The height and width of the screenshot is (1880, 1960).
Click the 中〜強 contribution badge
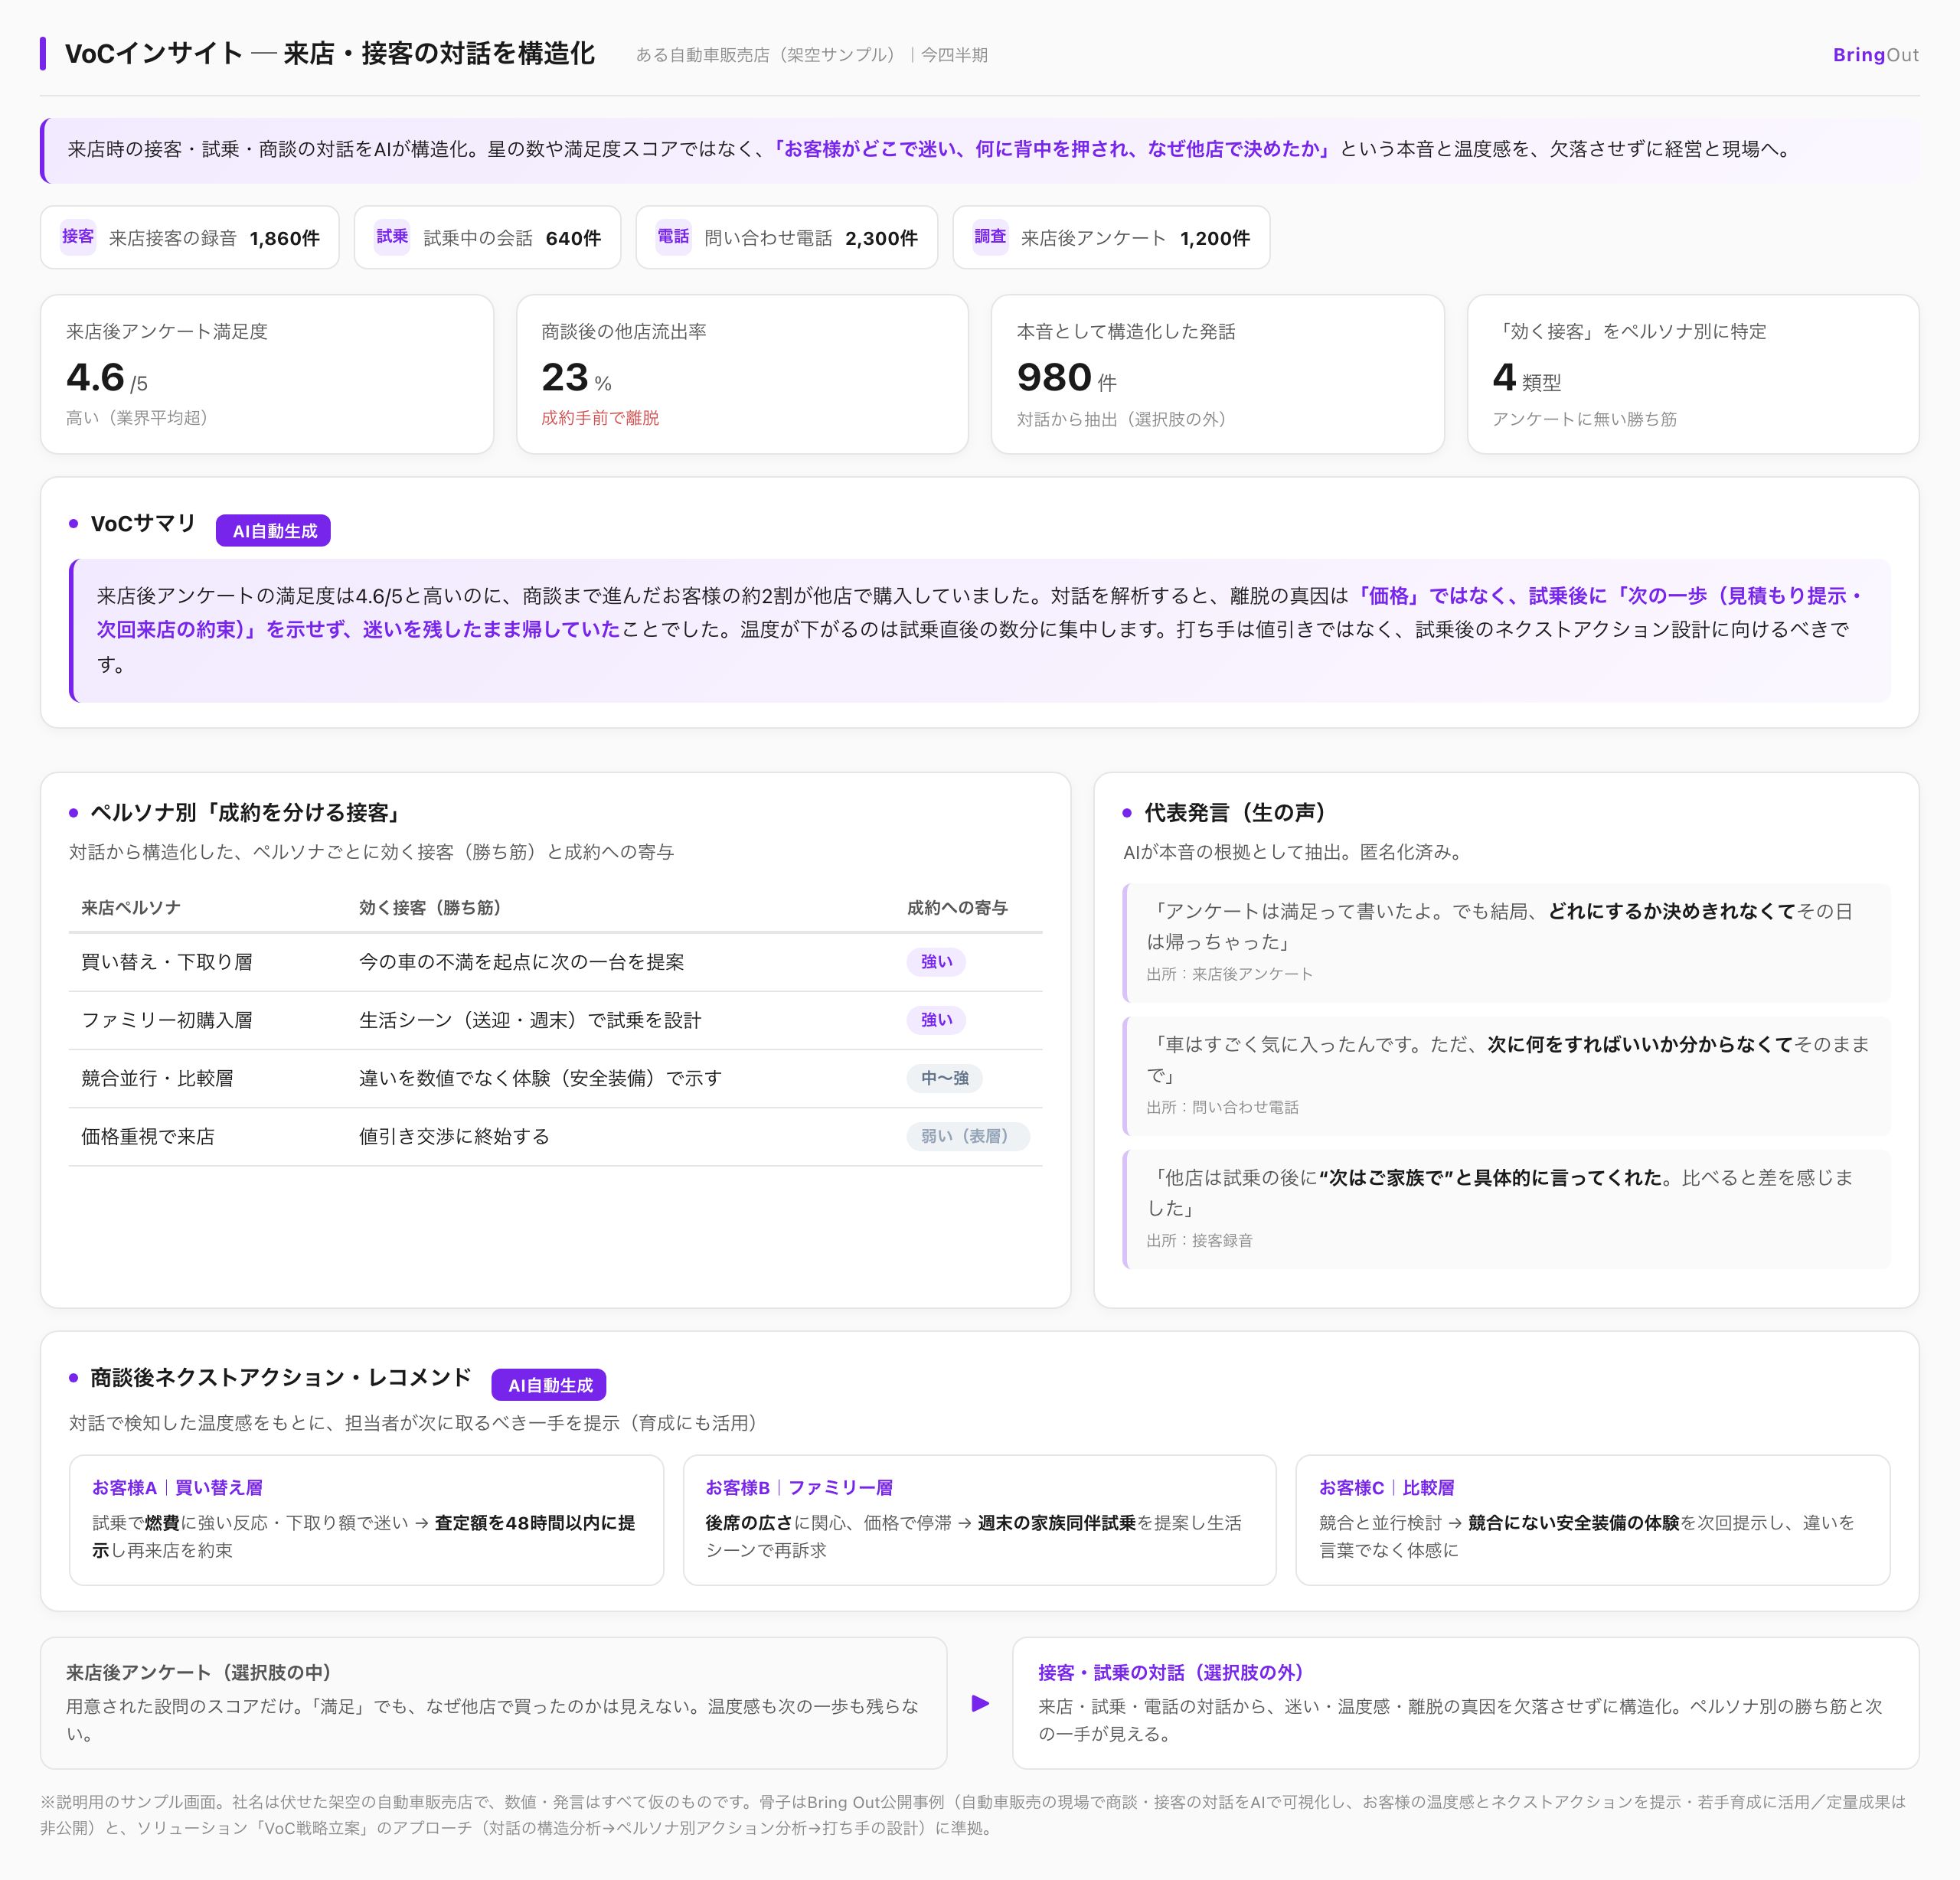click(944, 1078)
